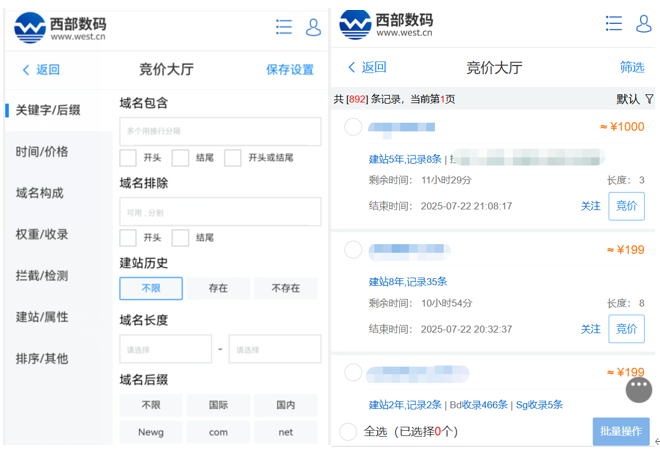
Task: Open the minimum 域名长度 dropdown
Action: pos(165,349)
